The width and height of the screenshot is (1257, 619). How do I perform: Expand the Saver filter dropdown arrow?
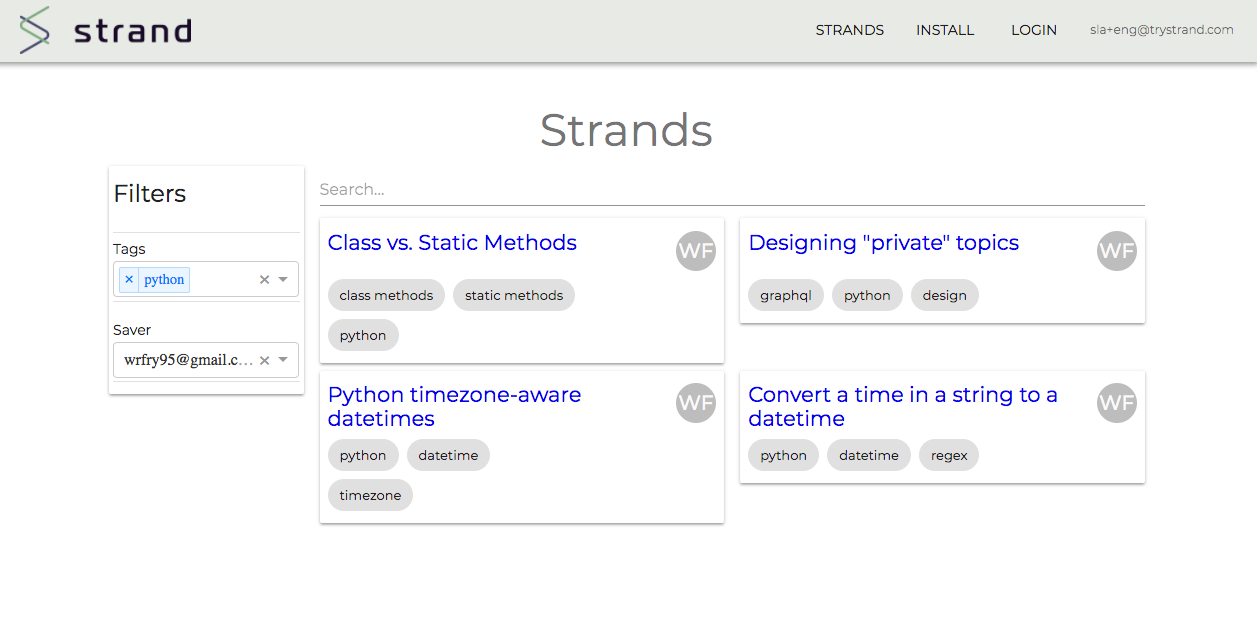pos(283,360)
